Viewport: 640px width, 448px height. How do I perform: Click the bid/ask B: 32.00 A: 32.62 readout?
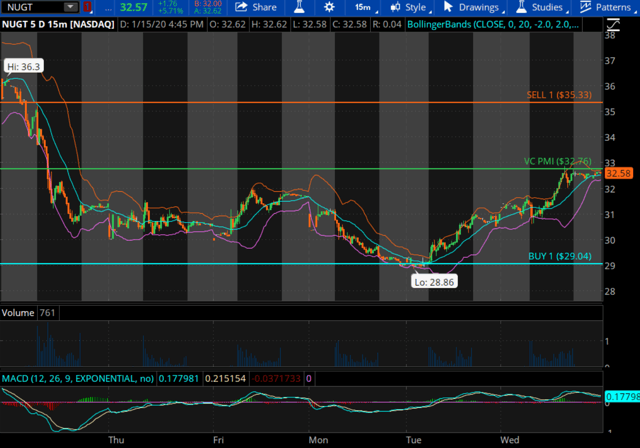tap(208, 7)
